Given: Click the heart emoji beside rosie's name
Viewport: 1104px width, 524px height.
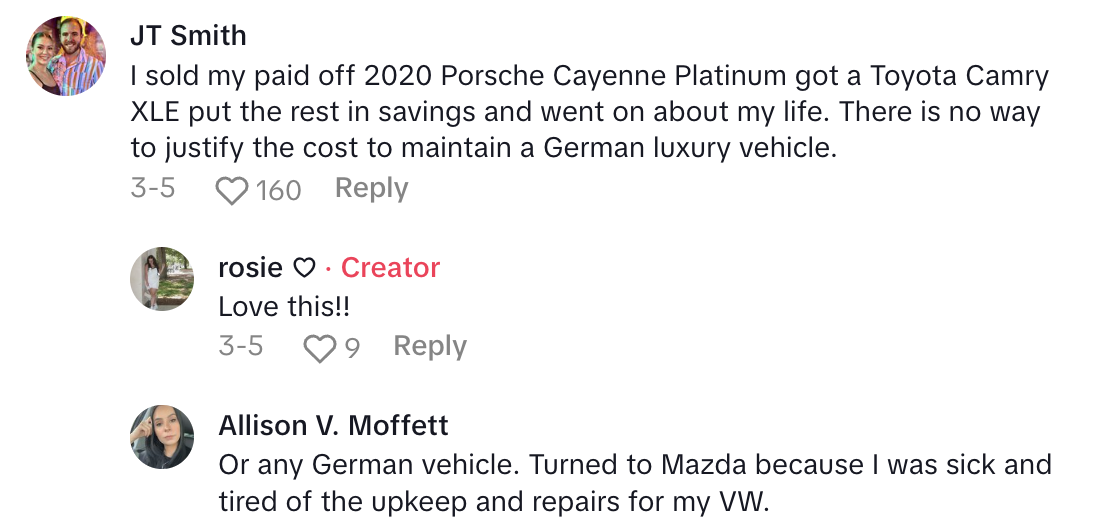Looking at the screenshot, I should click(304, 268).
